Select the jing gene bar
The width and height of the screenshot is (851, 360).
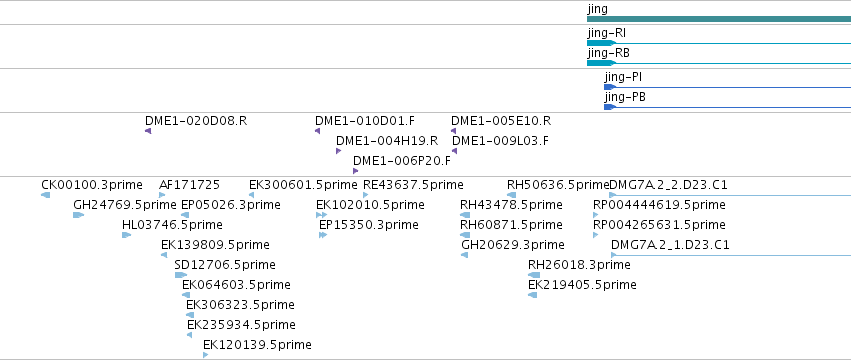pyautogui.click(x=719, y=19)
